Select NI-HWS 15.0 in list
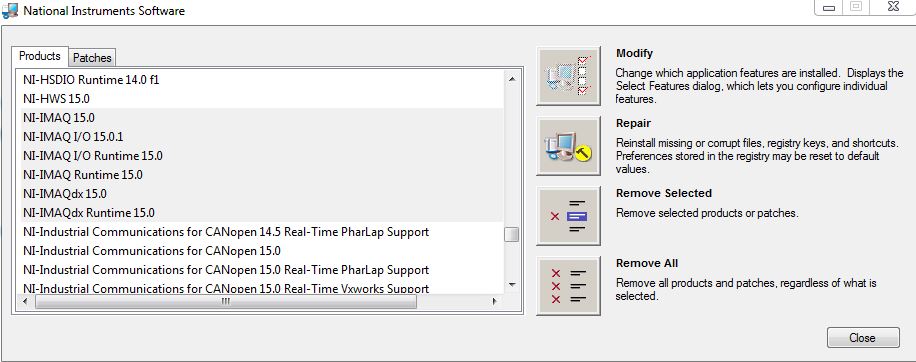 pos(262,99)
